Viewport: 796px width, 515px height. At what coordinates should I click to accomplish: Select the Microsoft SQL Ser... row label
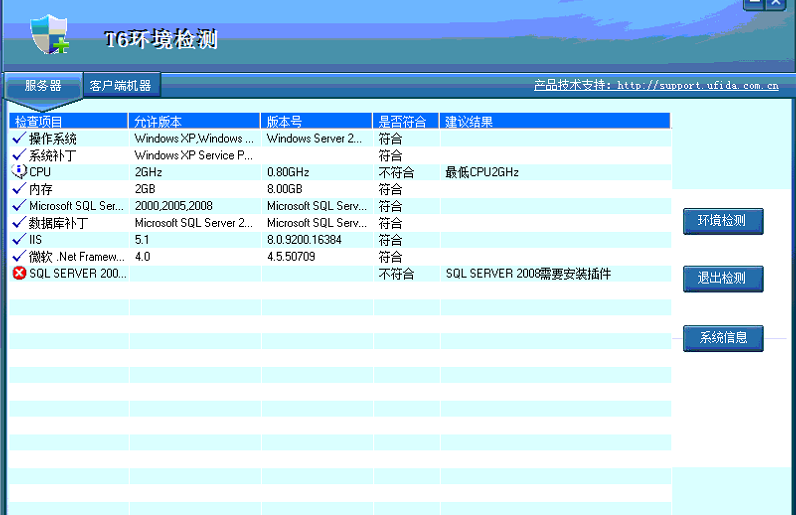click(76, 206)
